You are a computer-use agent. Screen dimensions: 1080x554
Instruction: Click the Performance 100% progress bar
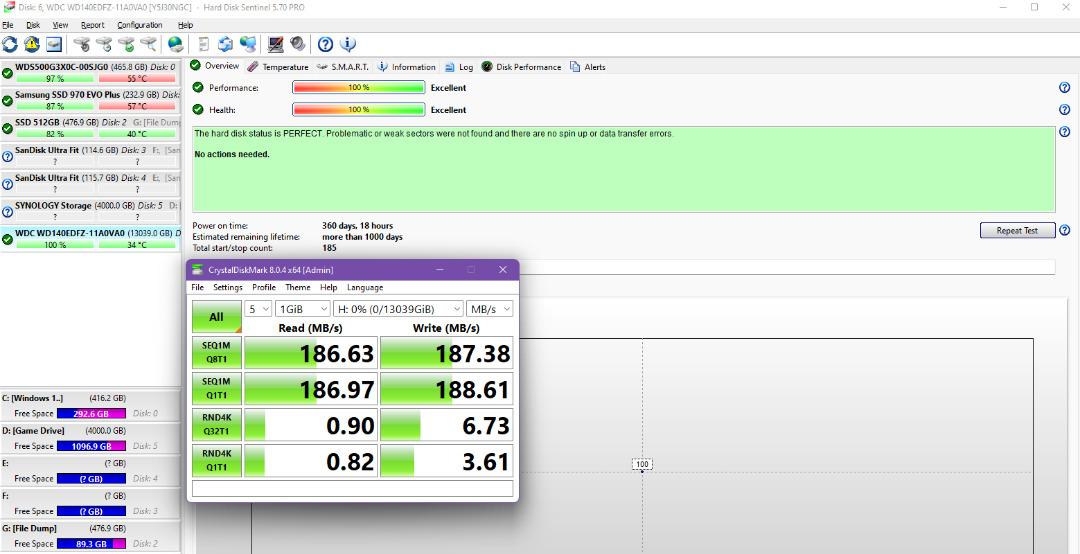[358, 88]
